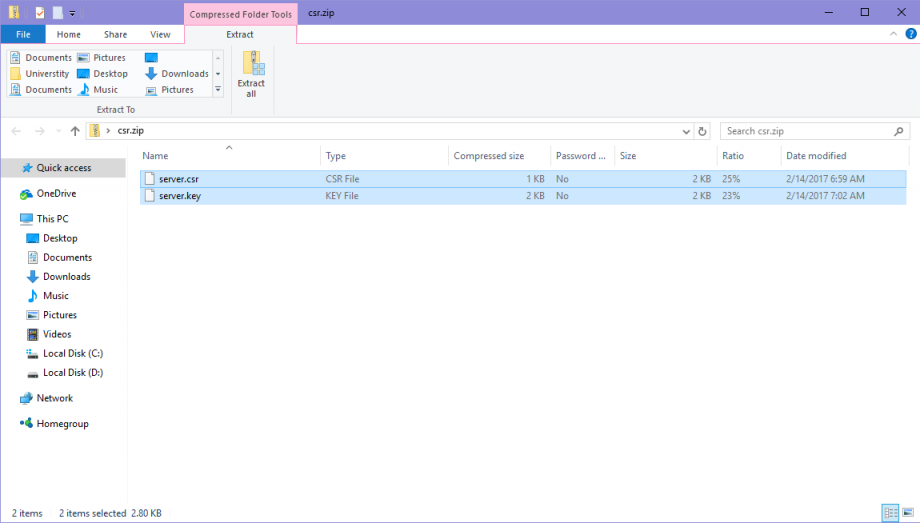
Task: Click the Extract all button
Action: [251, 74]
